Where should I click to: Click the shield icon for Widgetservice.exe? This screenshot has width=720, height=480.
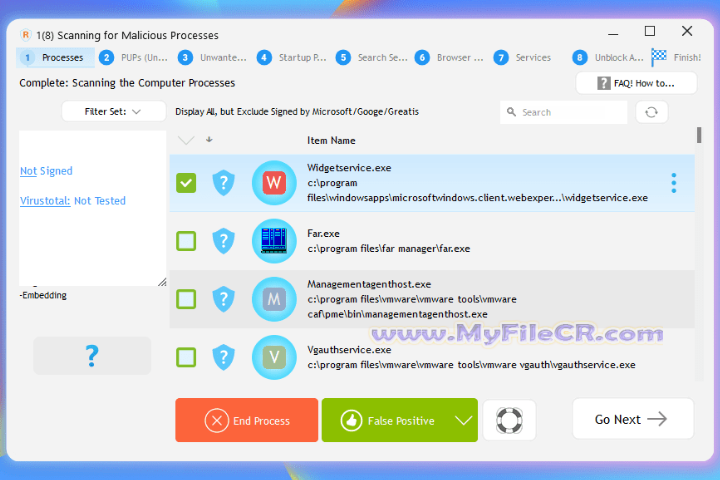click(x=224, y=183)
